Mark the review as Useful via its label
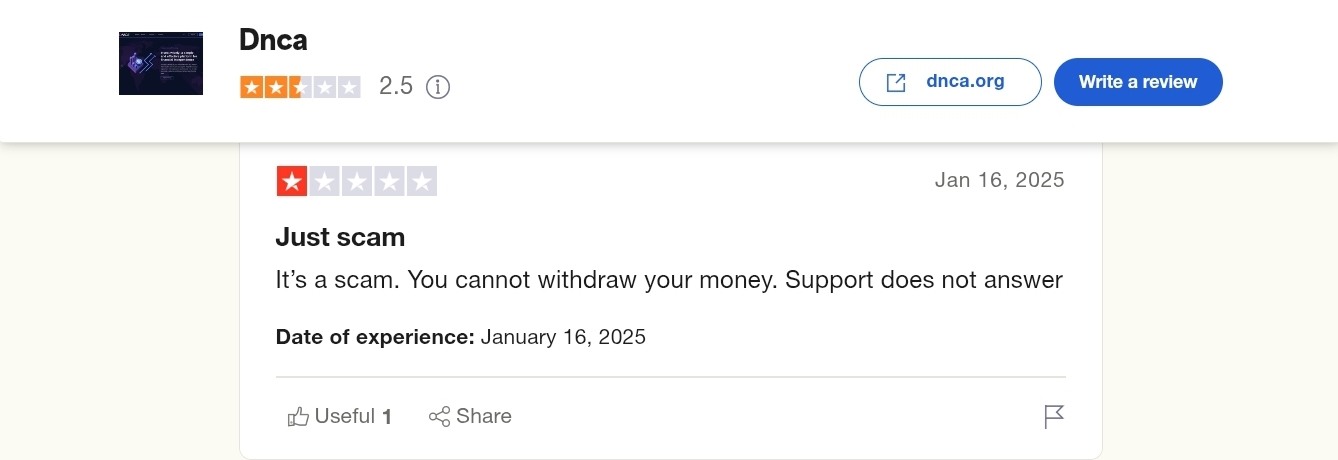Viewport: 1338px width, 460px height. [x=345, y=417]
